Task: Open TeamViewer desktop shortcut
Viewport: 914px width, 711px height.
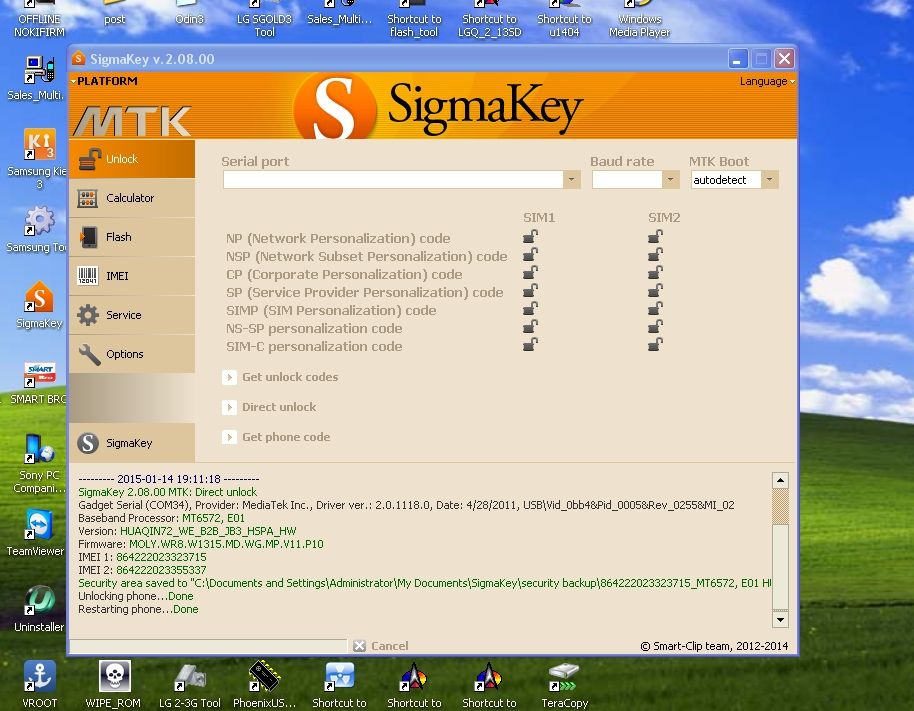Action: 39,532
